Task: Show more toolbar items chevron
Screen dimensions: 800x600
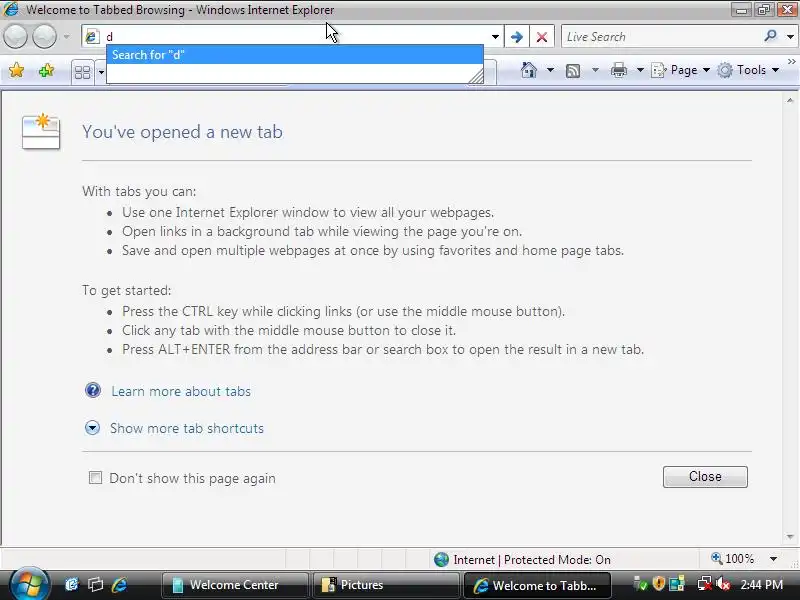Action: click(792, 61)
